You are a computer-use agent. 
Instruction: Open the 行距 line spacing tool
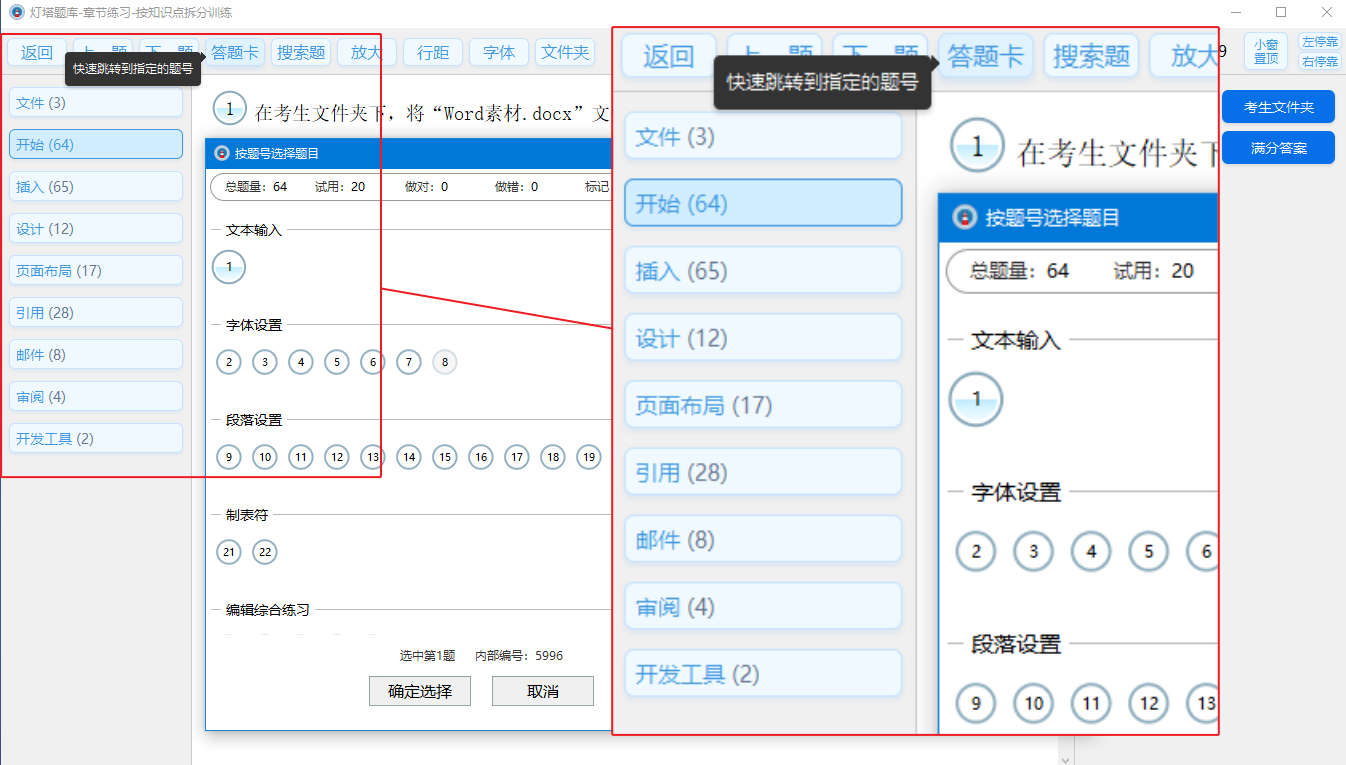click(x=432, y=52)
